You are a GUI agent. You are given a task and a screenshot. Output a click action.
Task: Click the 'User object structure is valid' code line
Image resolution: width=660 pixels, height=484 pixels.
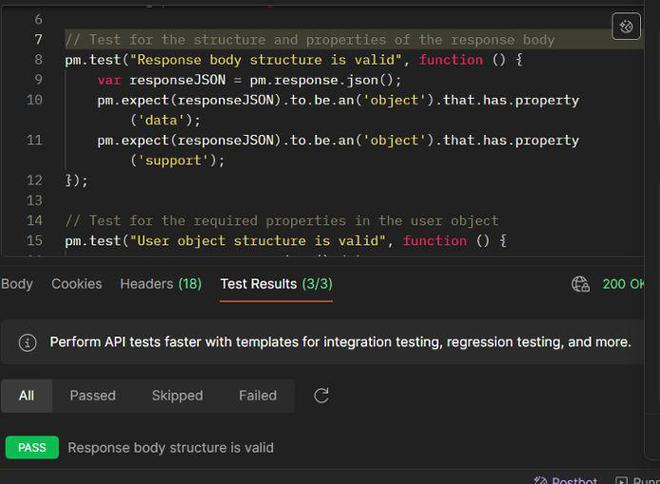click(286, 241)
